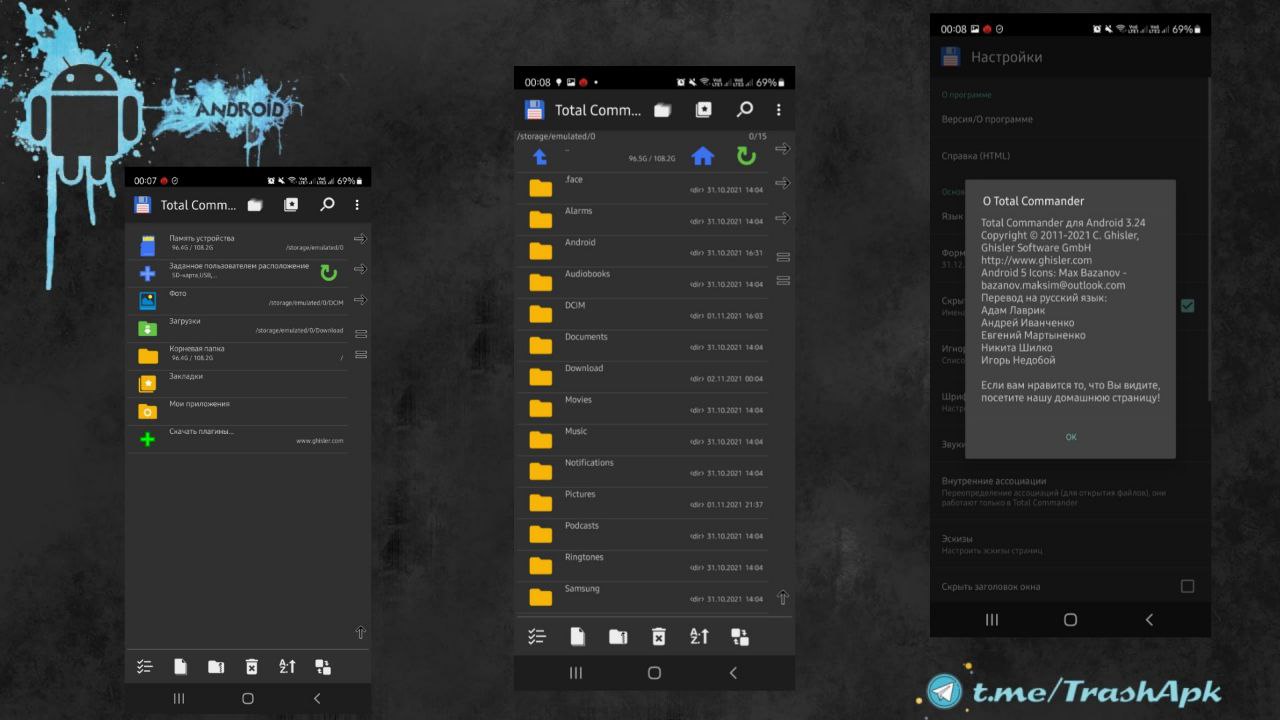This screenshot has height=720, width=1280.
Task: Open the three-dot menu on the storage locations screen
Action: click(x=357, y=205)
